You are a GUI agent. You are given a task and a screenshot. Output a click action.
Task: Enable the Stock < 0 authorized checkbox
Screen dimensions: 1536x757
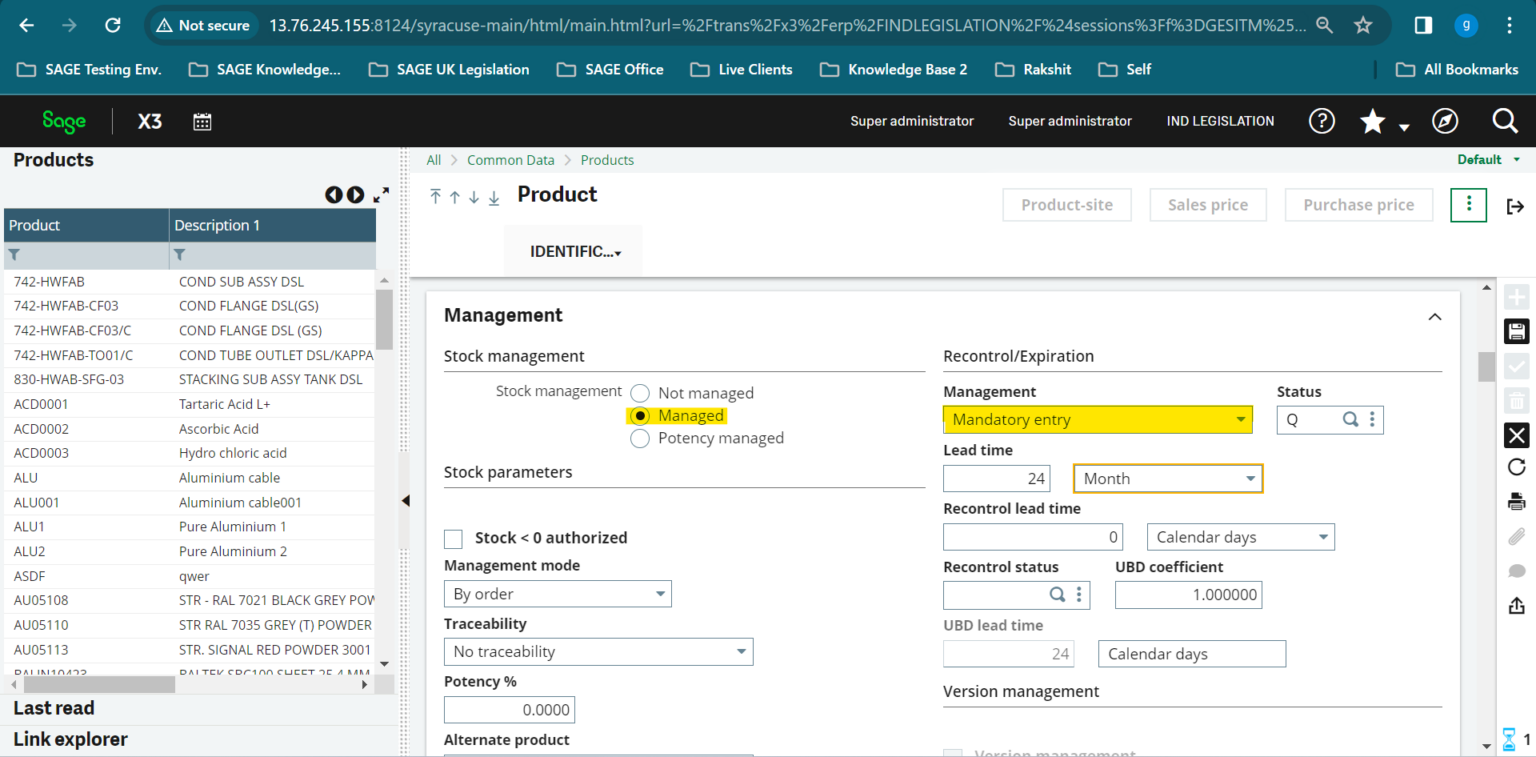[453, 539]
